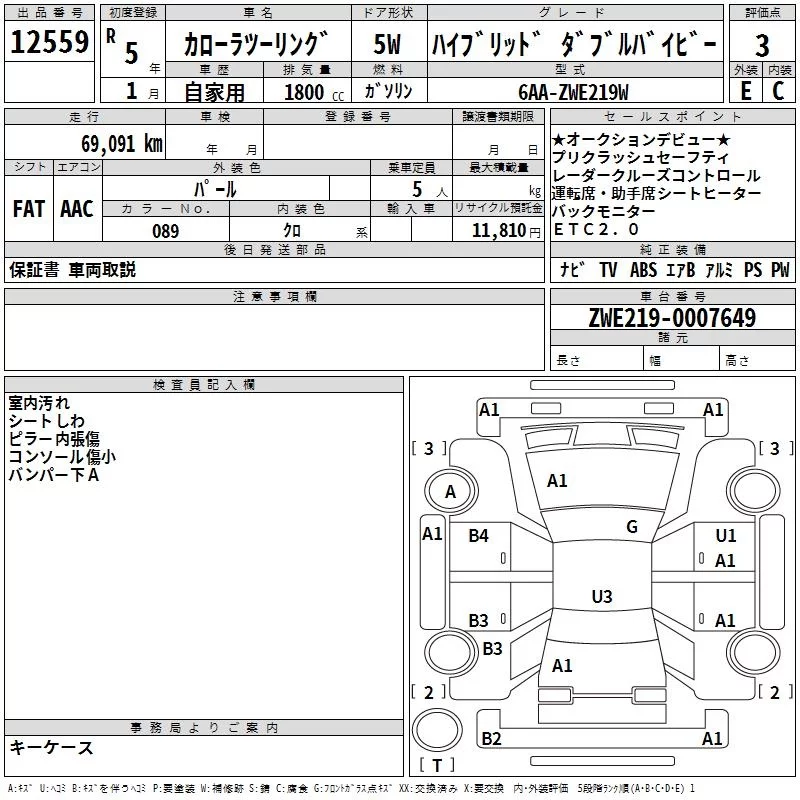
Task: Click PW in genuine equipment
Action: point(780,269)
